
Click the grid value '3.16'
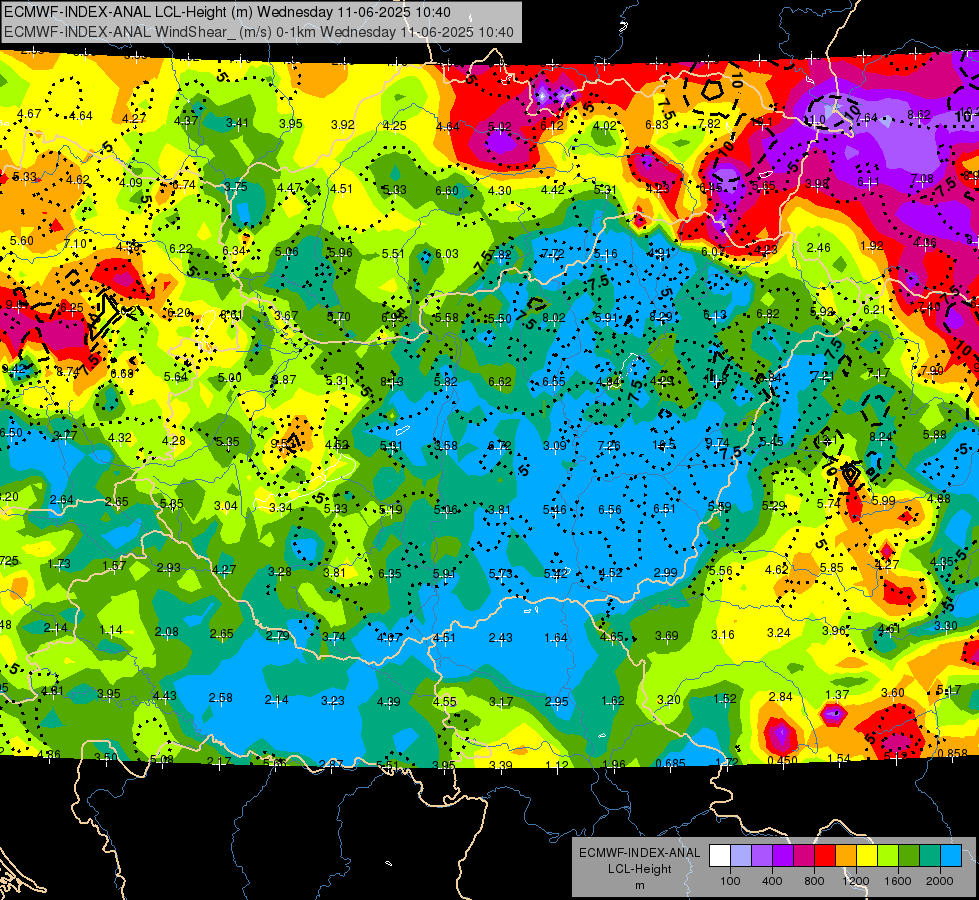pyautogui.click(x=722, y=635)
